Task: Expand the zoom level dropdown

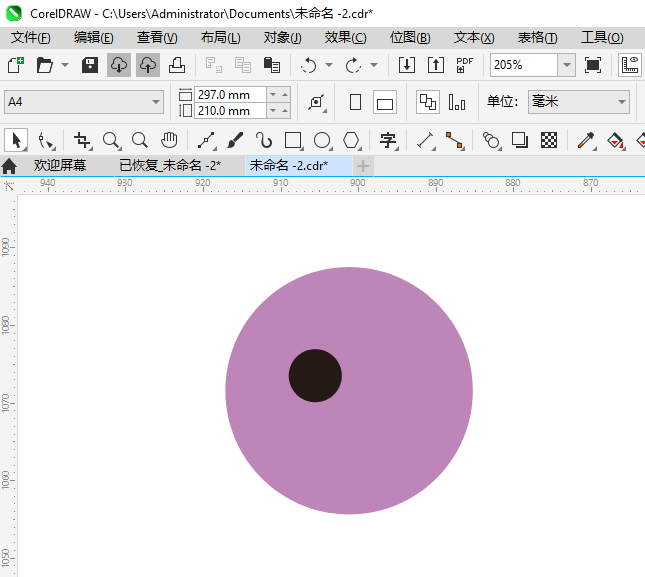Action: point(566,65)
